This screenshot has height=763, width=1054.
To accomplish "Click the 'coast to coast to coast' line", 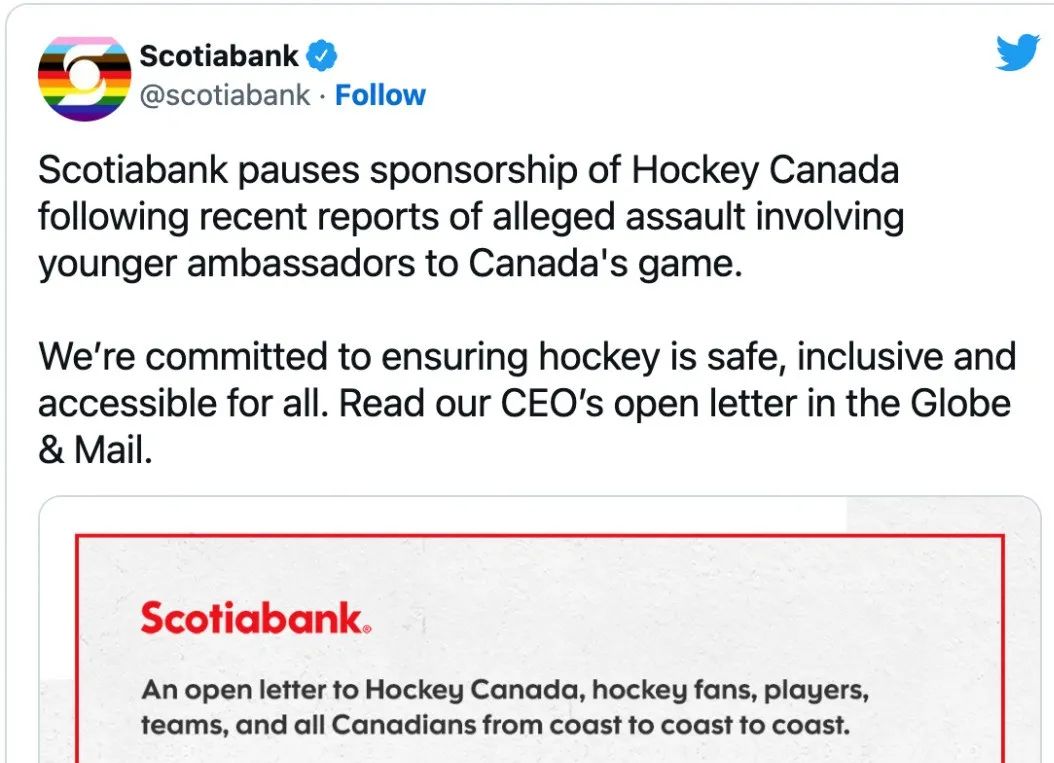I will tap(495, 725).
